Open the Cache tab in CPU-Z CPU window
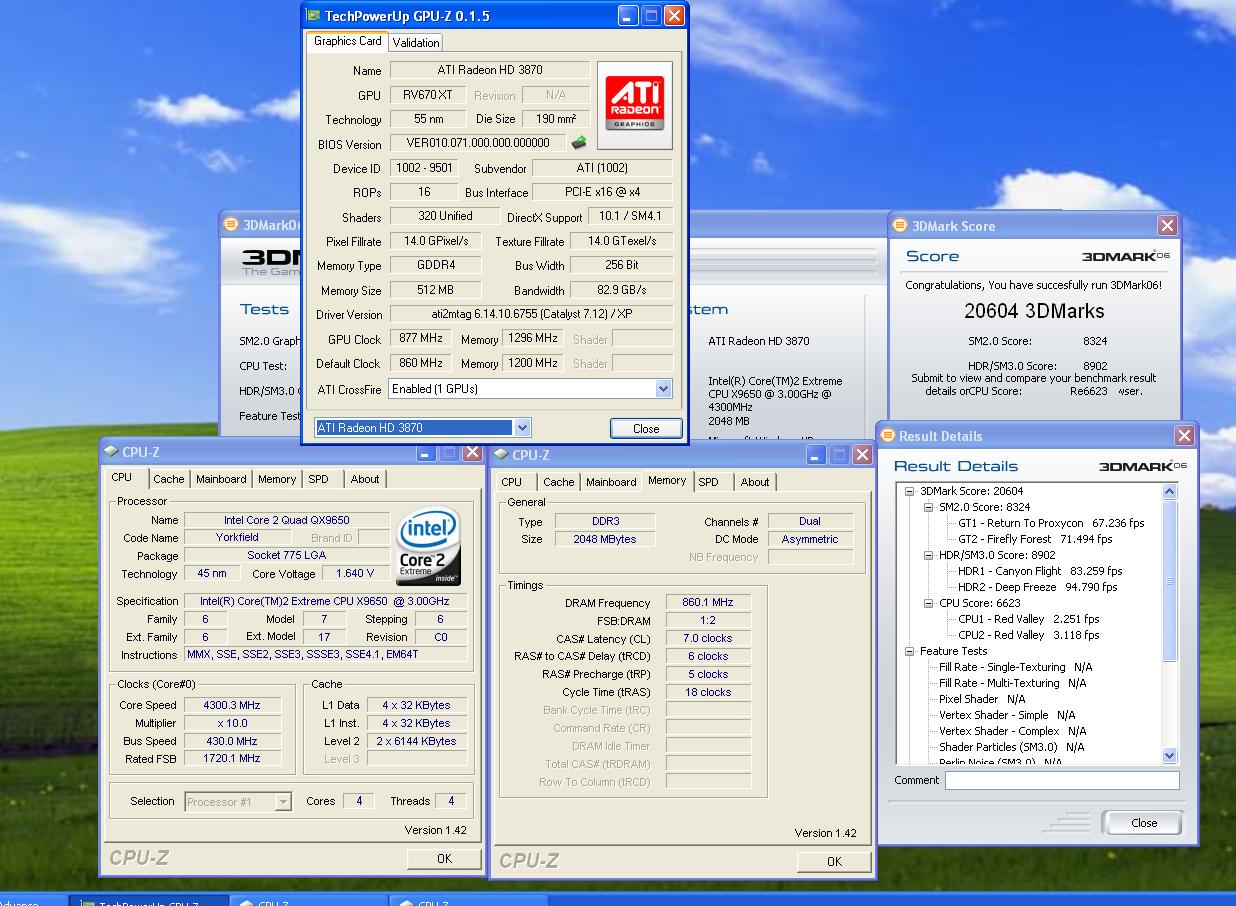This screenshot has height=906, width=1236. point(169,479)
